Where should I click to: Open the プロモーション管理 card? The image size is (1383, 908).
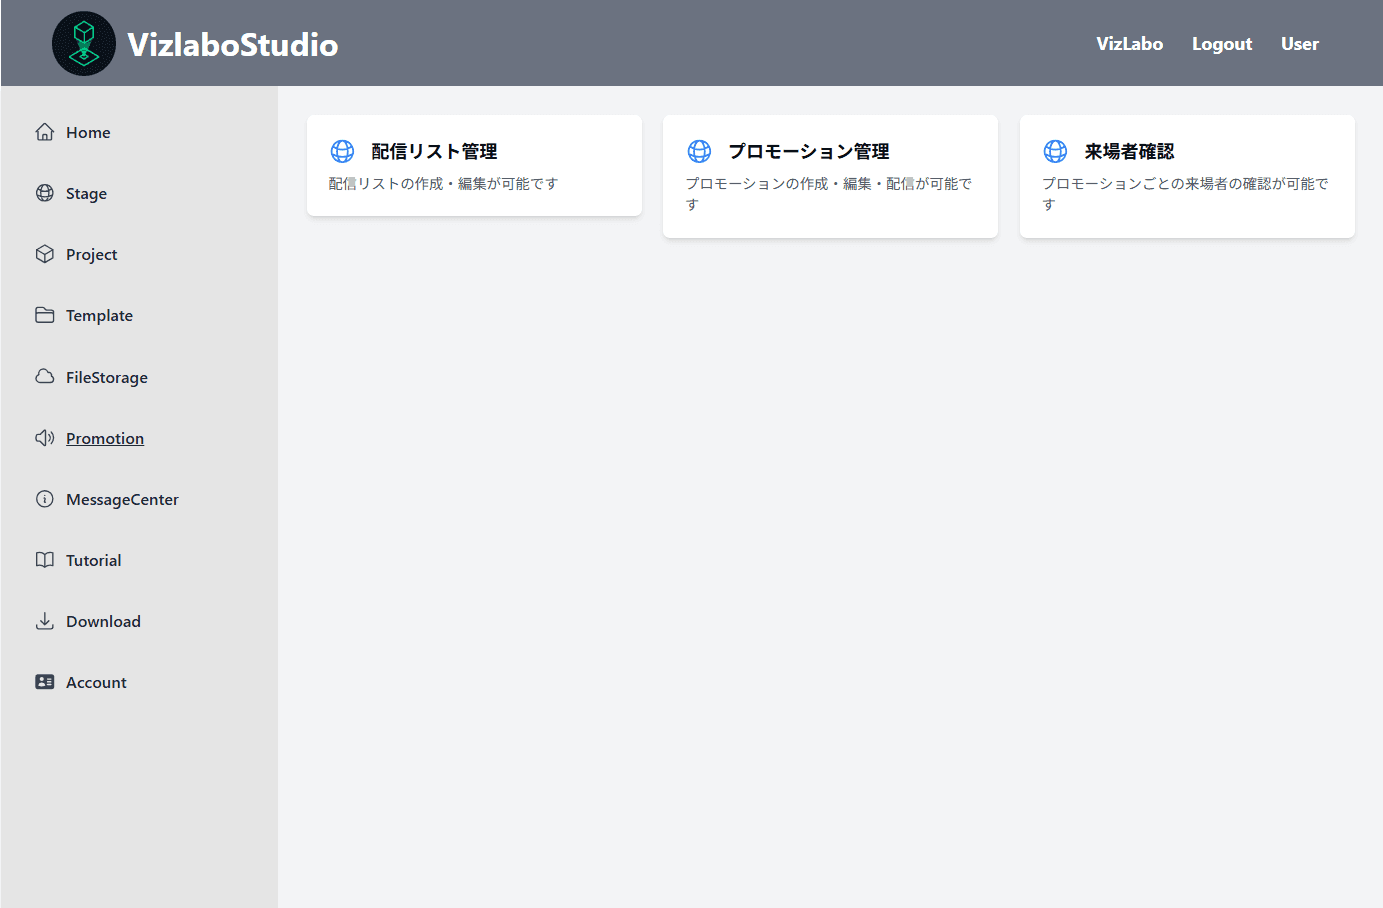pos(830,176)
